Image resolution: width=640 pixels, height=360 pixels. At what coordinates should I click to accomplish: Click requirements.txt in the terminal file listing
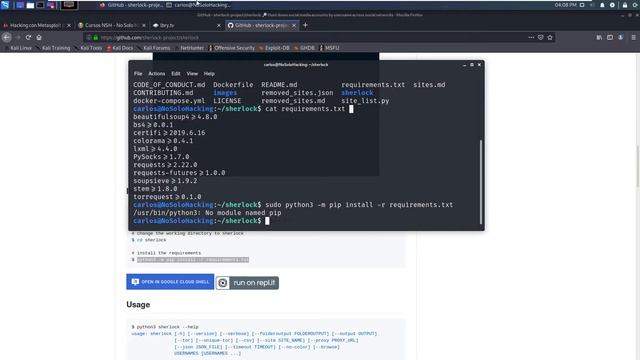(373, 85)
